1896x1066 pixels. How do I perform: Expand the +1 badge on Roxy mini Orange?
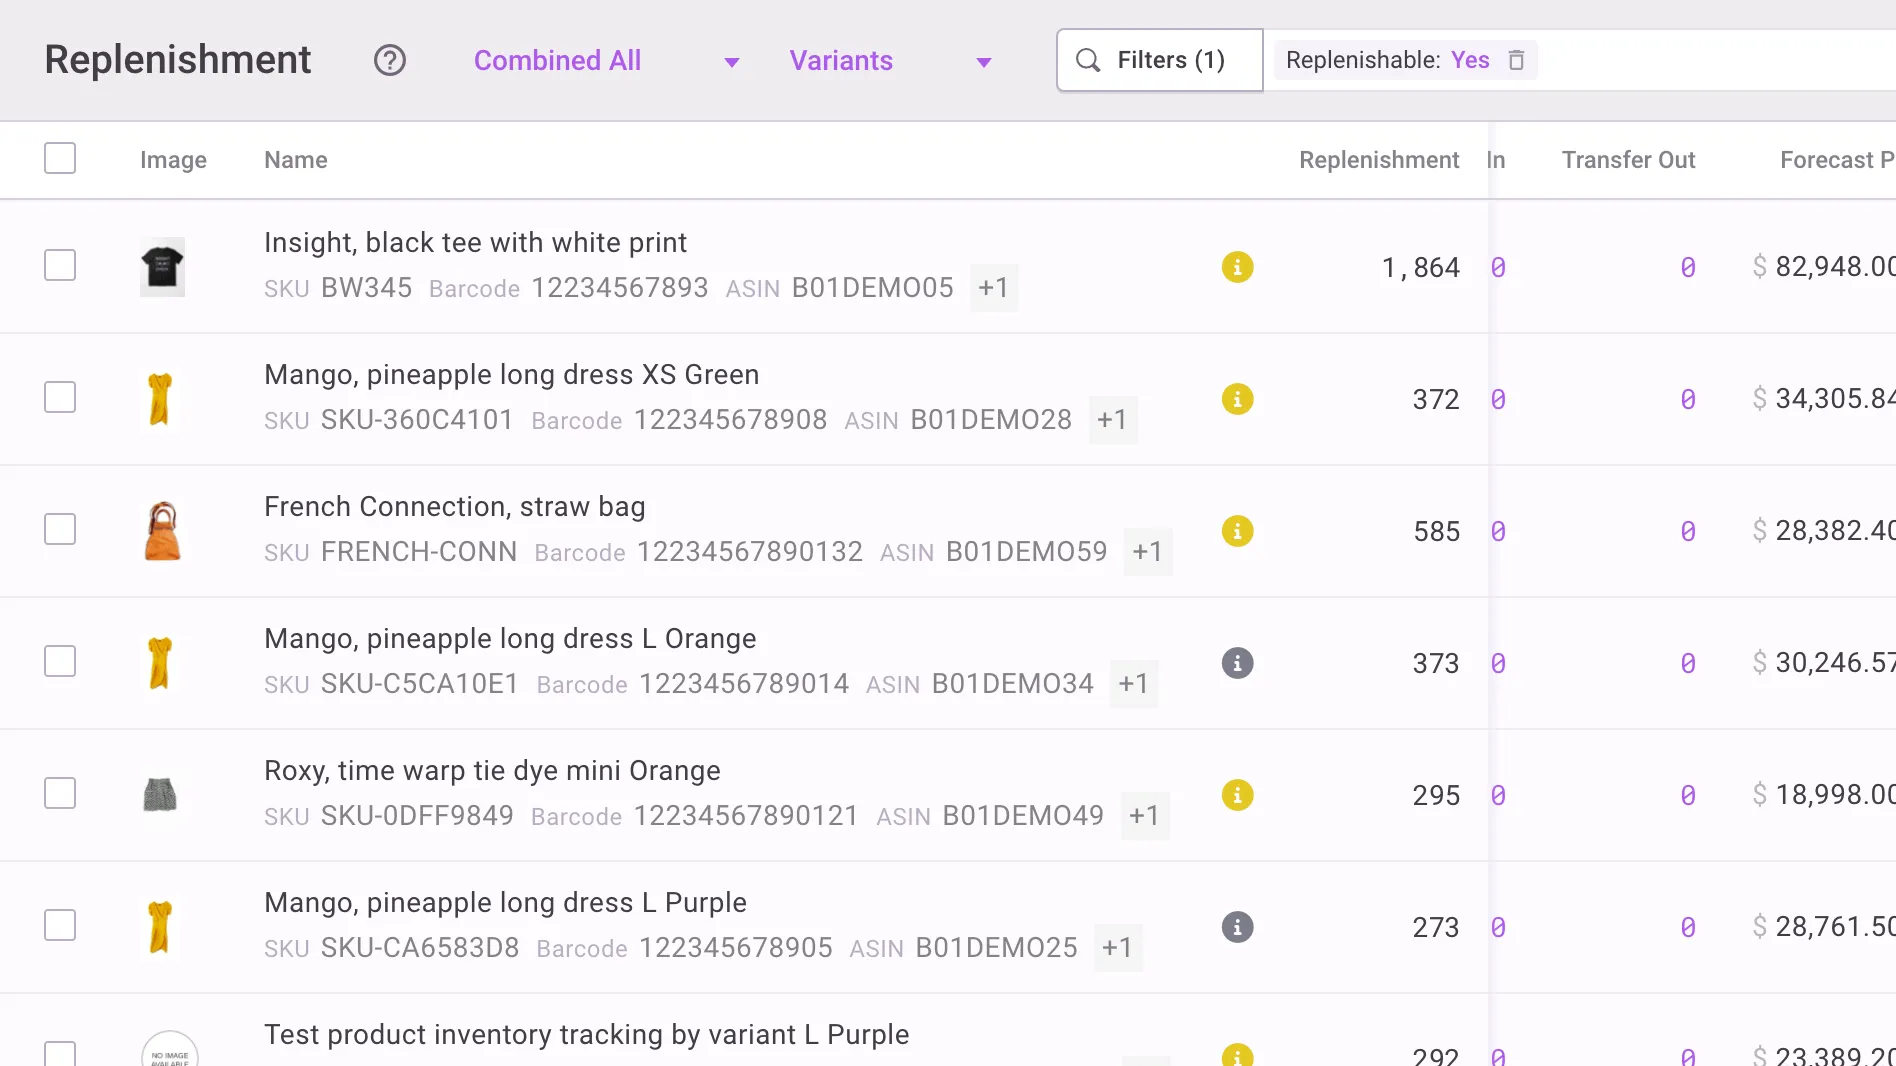point(1146,816)
